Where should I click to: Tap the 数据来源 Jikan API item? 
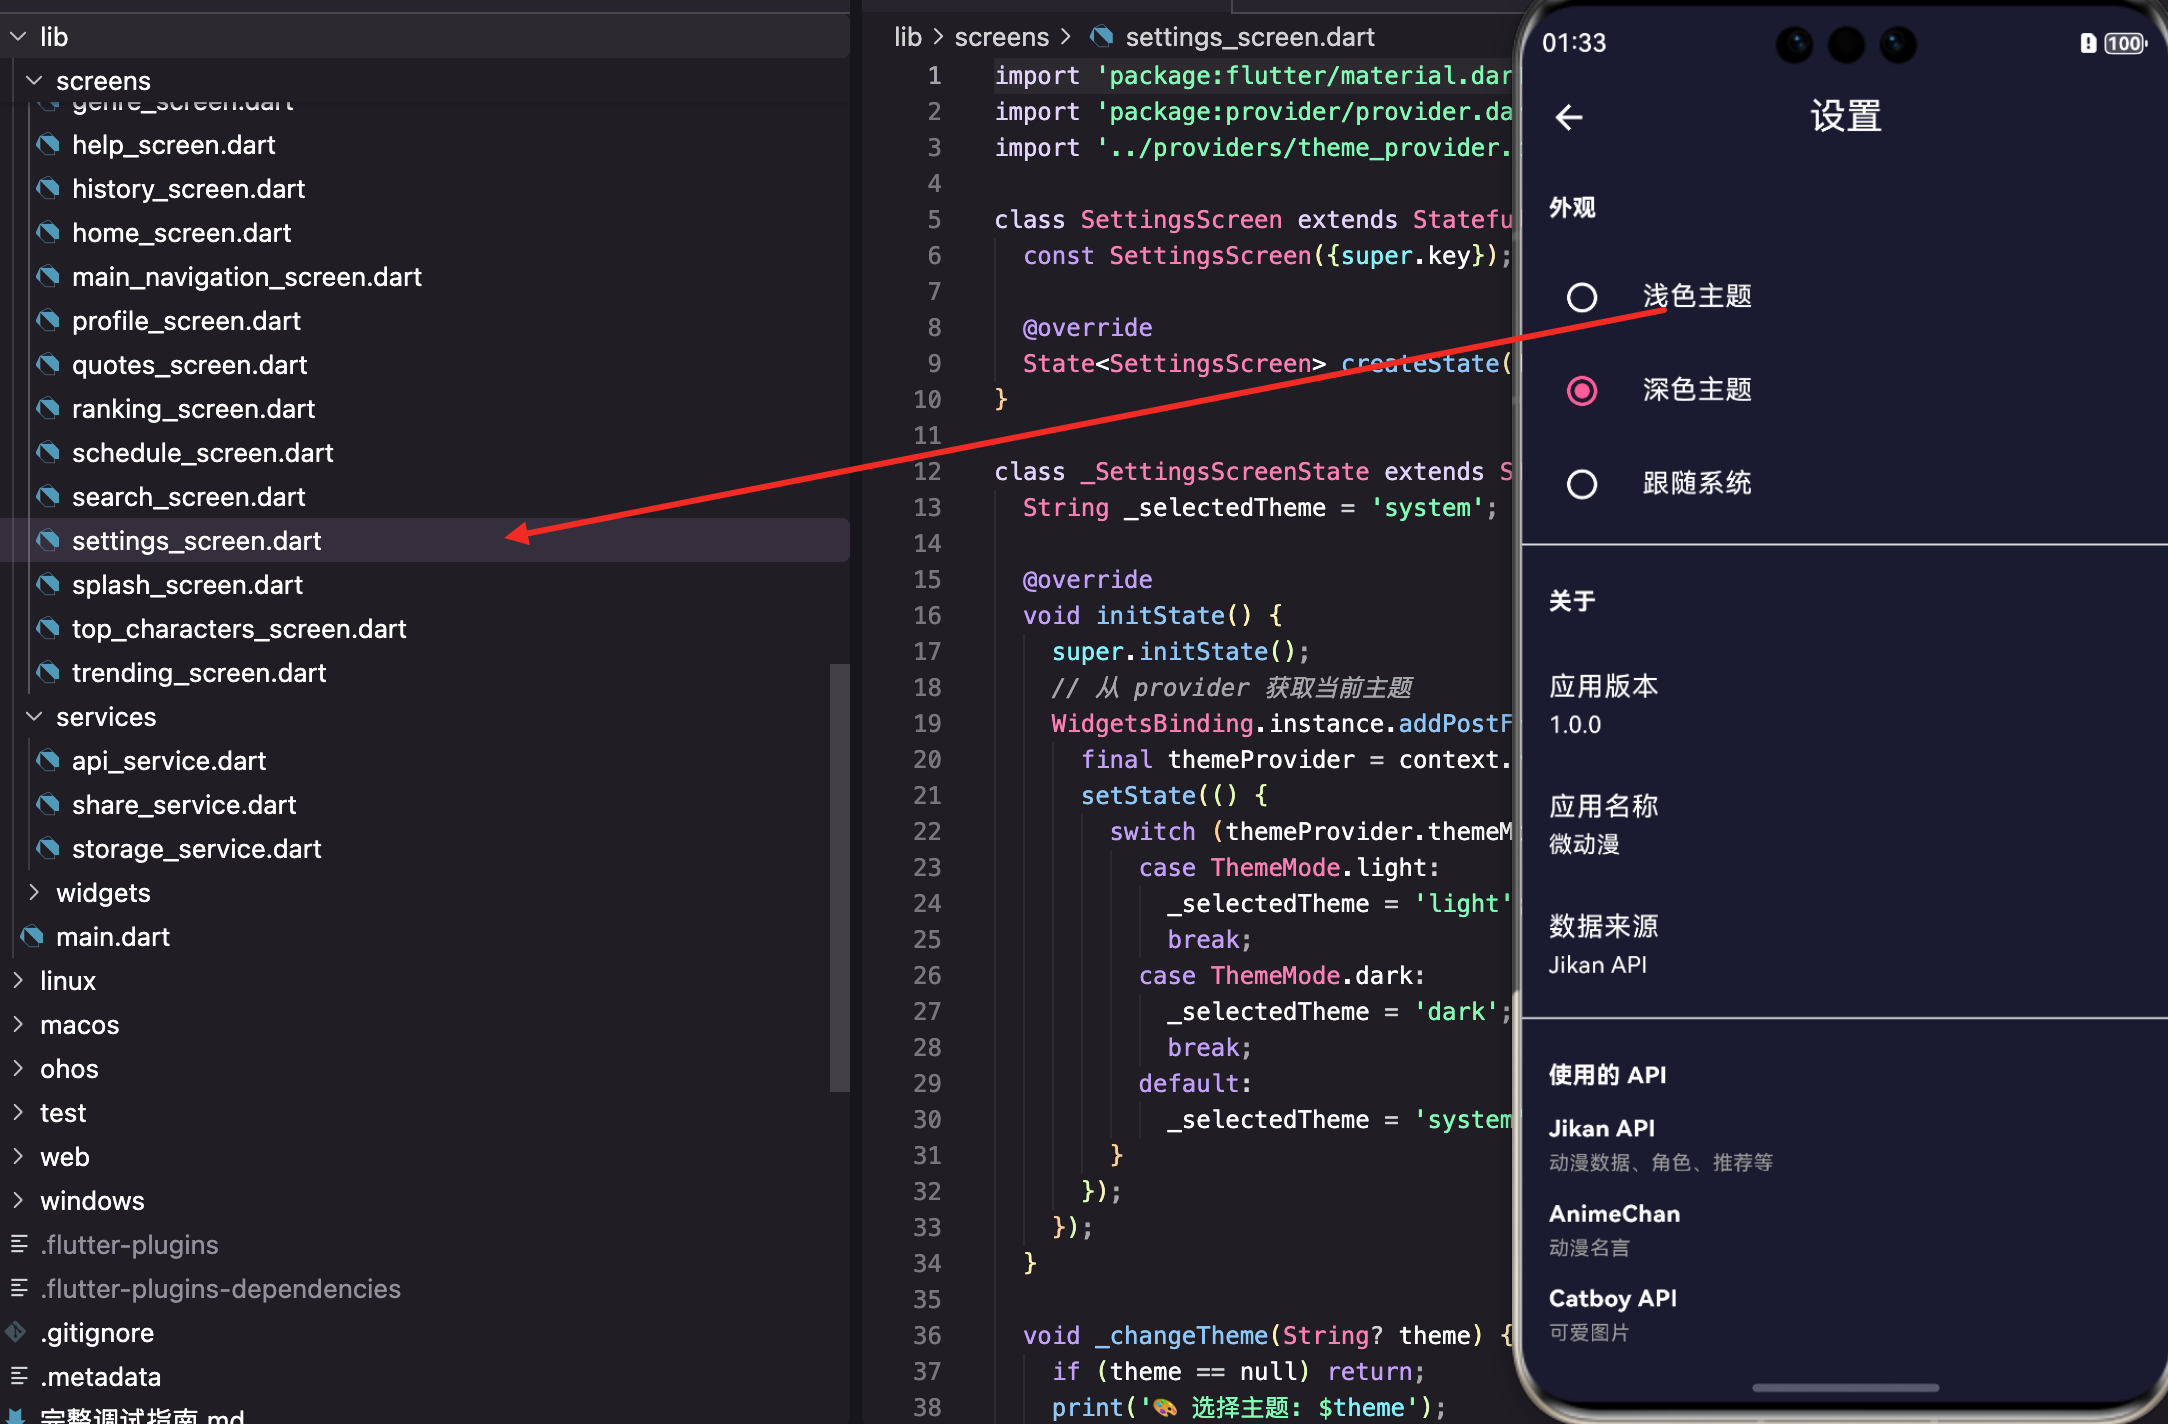click(1603, 944)
